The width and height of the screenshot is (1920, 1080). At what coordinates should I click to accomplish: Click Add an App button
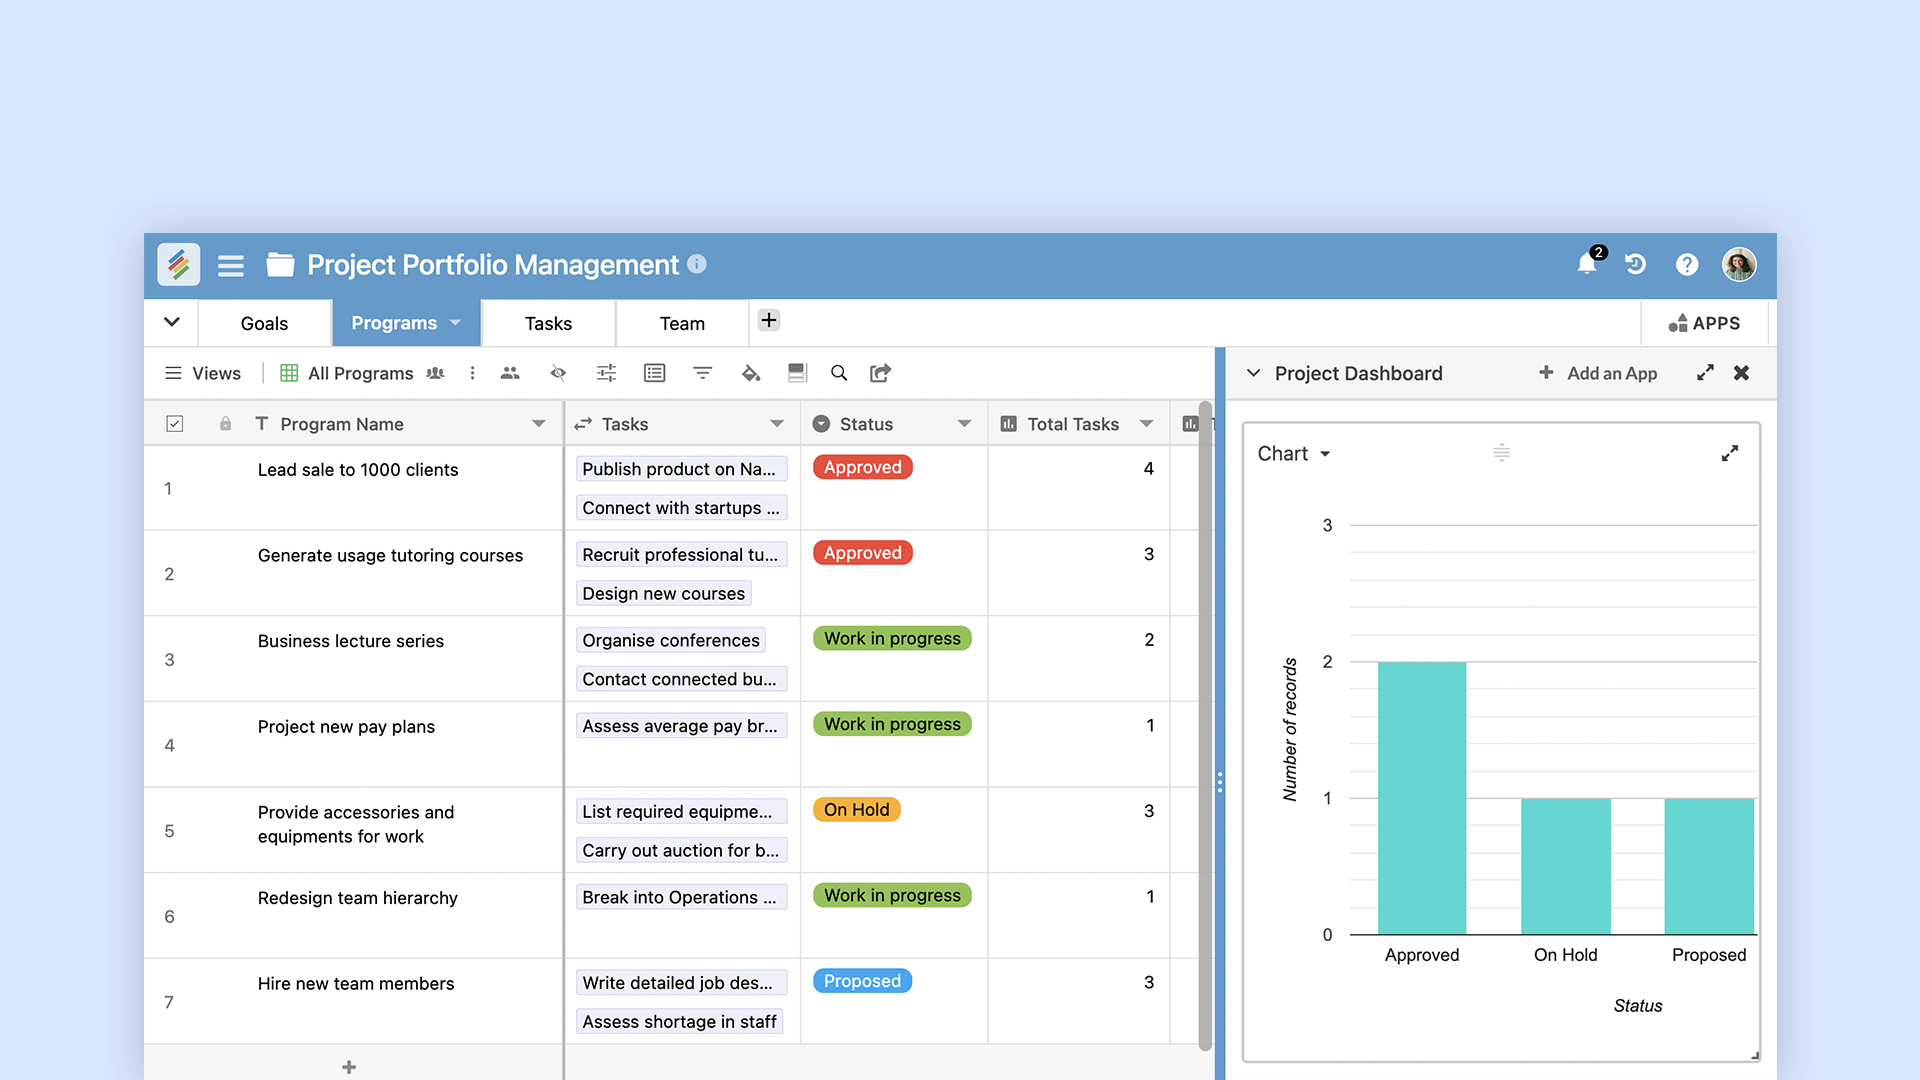click(1598, 373)
